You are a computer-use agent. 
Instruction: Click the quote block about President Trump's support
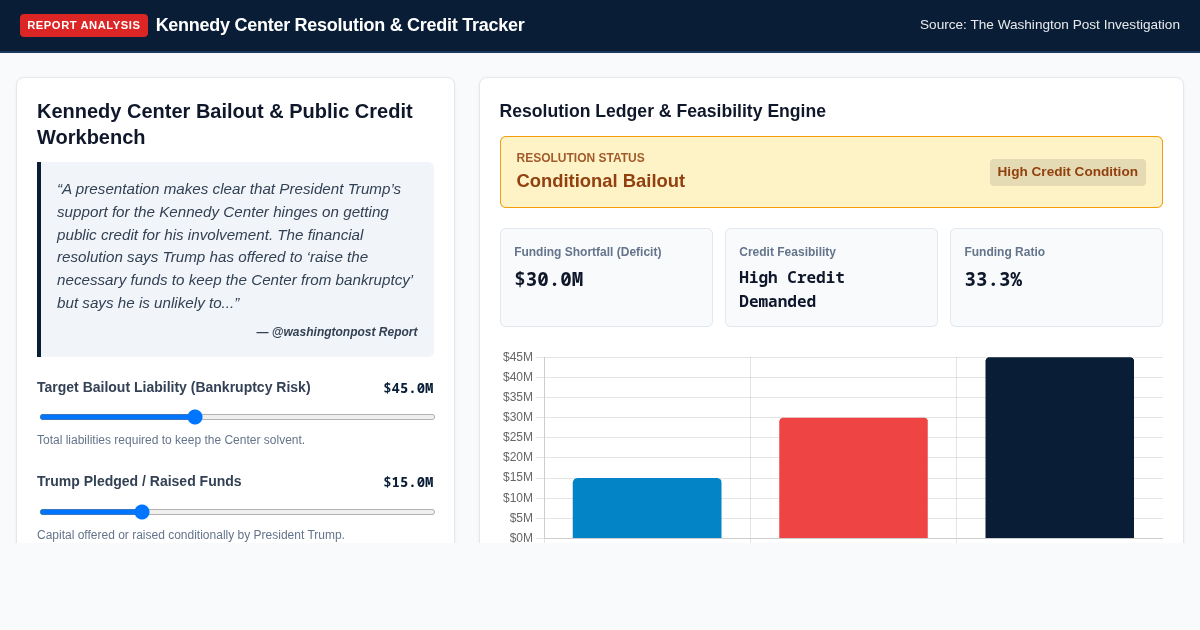(x=235, y=259)
